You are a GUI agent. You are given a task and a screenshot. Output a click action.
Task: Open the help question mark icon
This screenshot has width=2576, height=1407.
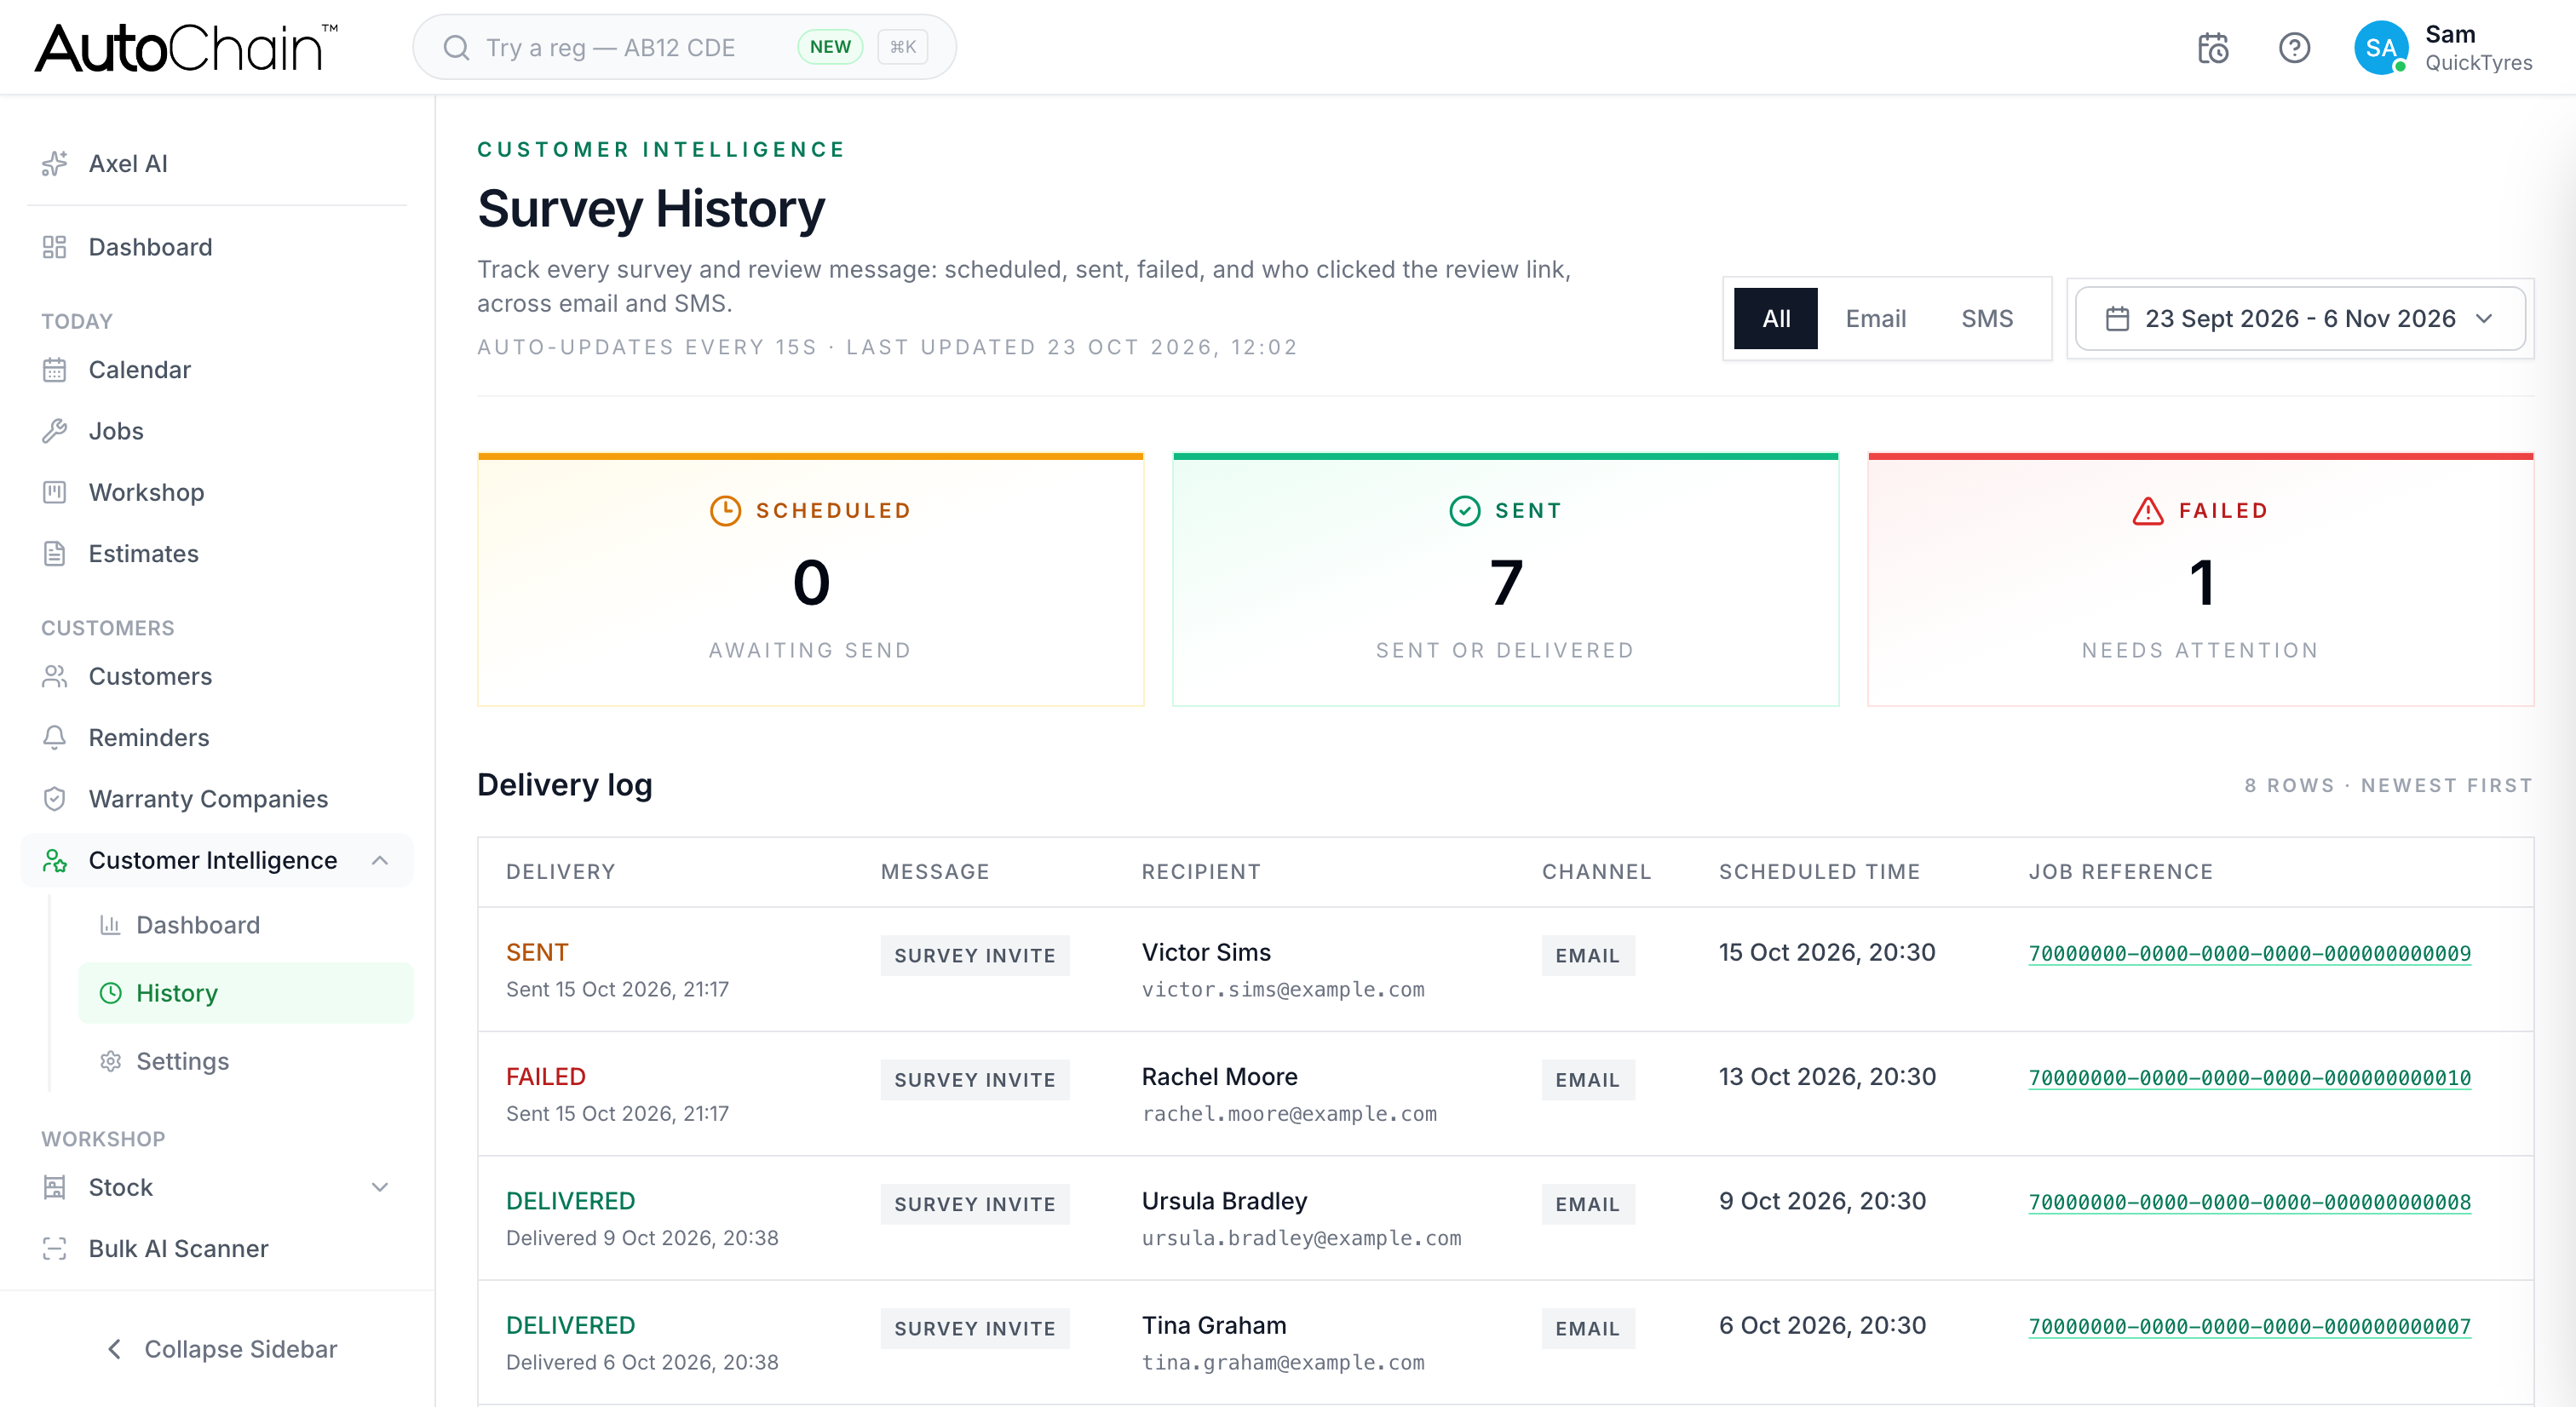(2294, 48)
